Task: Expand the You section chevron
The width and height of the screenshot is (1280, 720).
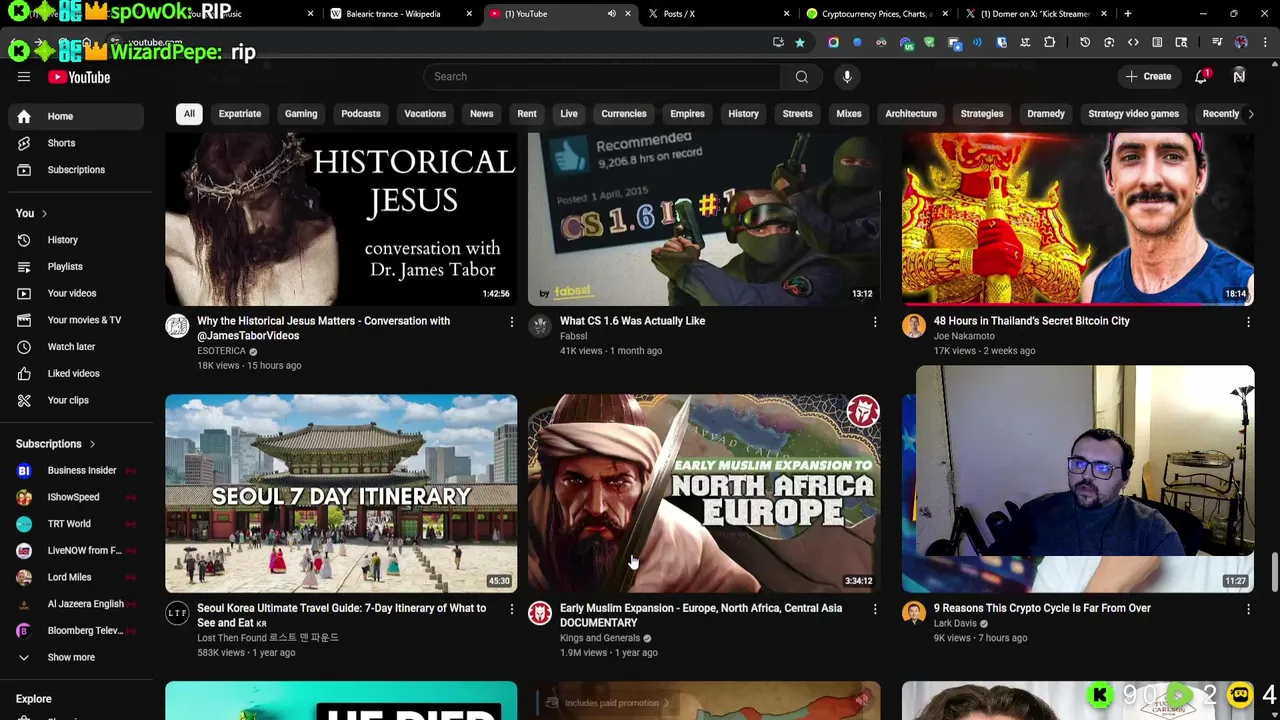Action: click(x=44, y=213)
